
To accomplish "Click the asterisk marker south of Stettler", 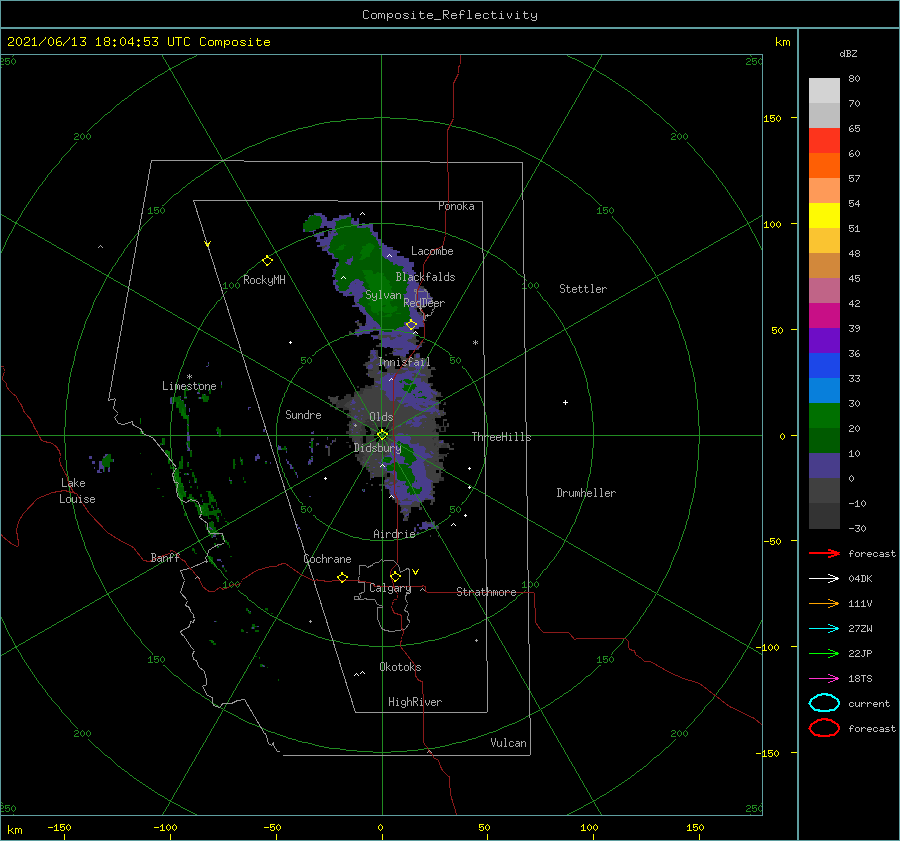I will (x=475, y=343).
